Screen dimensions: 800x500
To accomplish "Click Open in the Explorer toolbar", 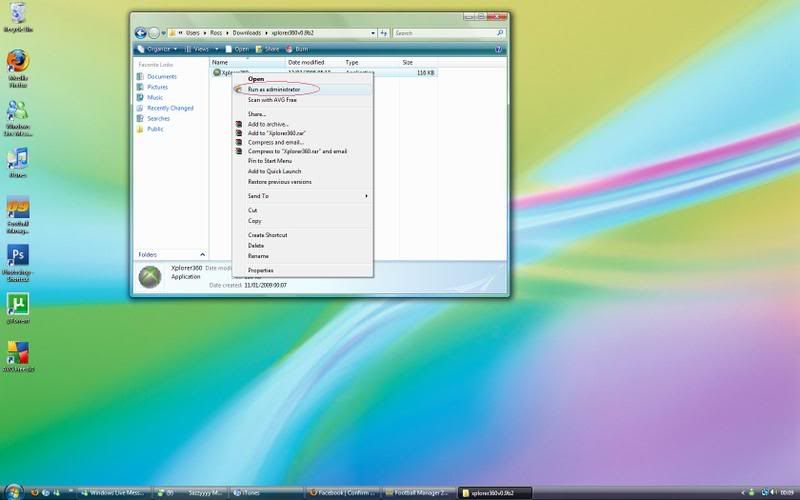I will (237, 49).
